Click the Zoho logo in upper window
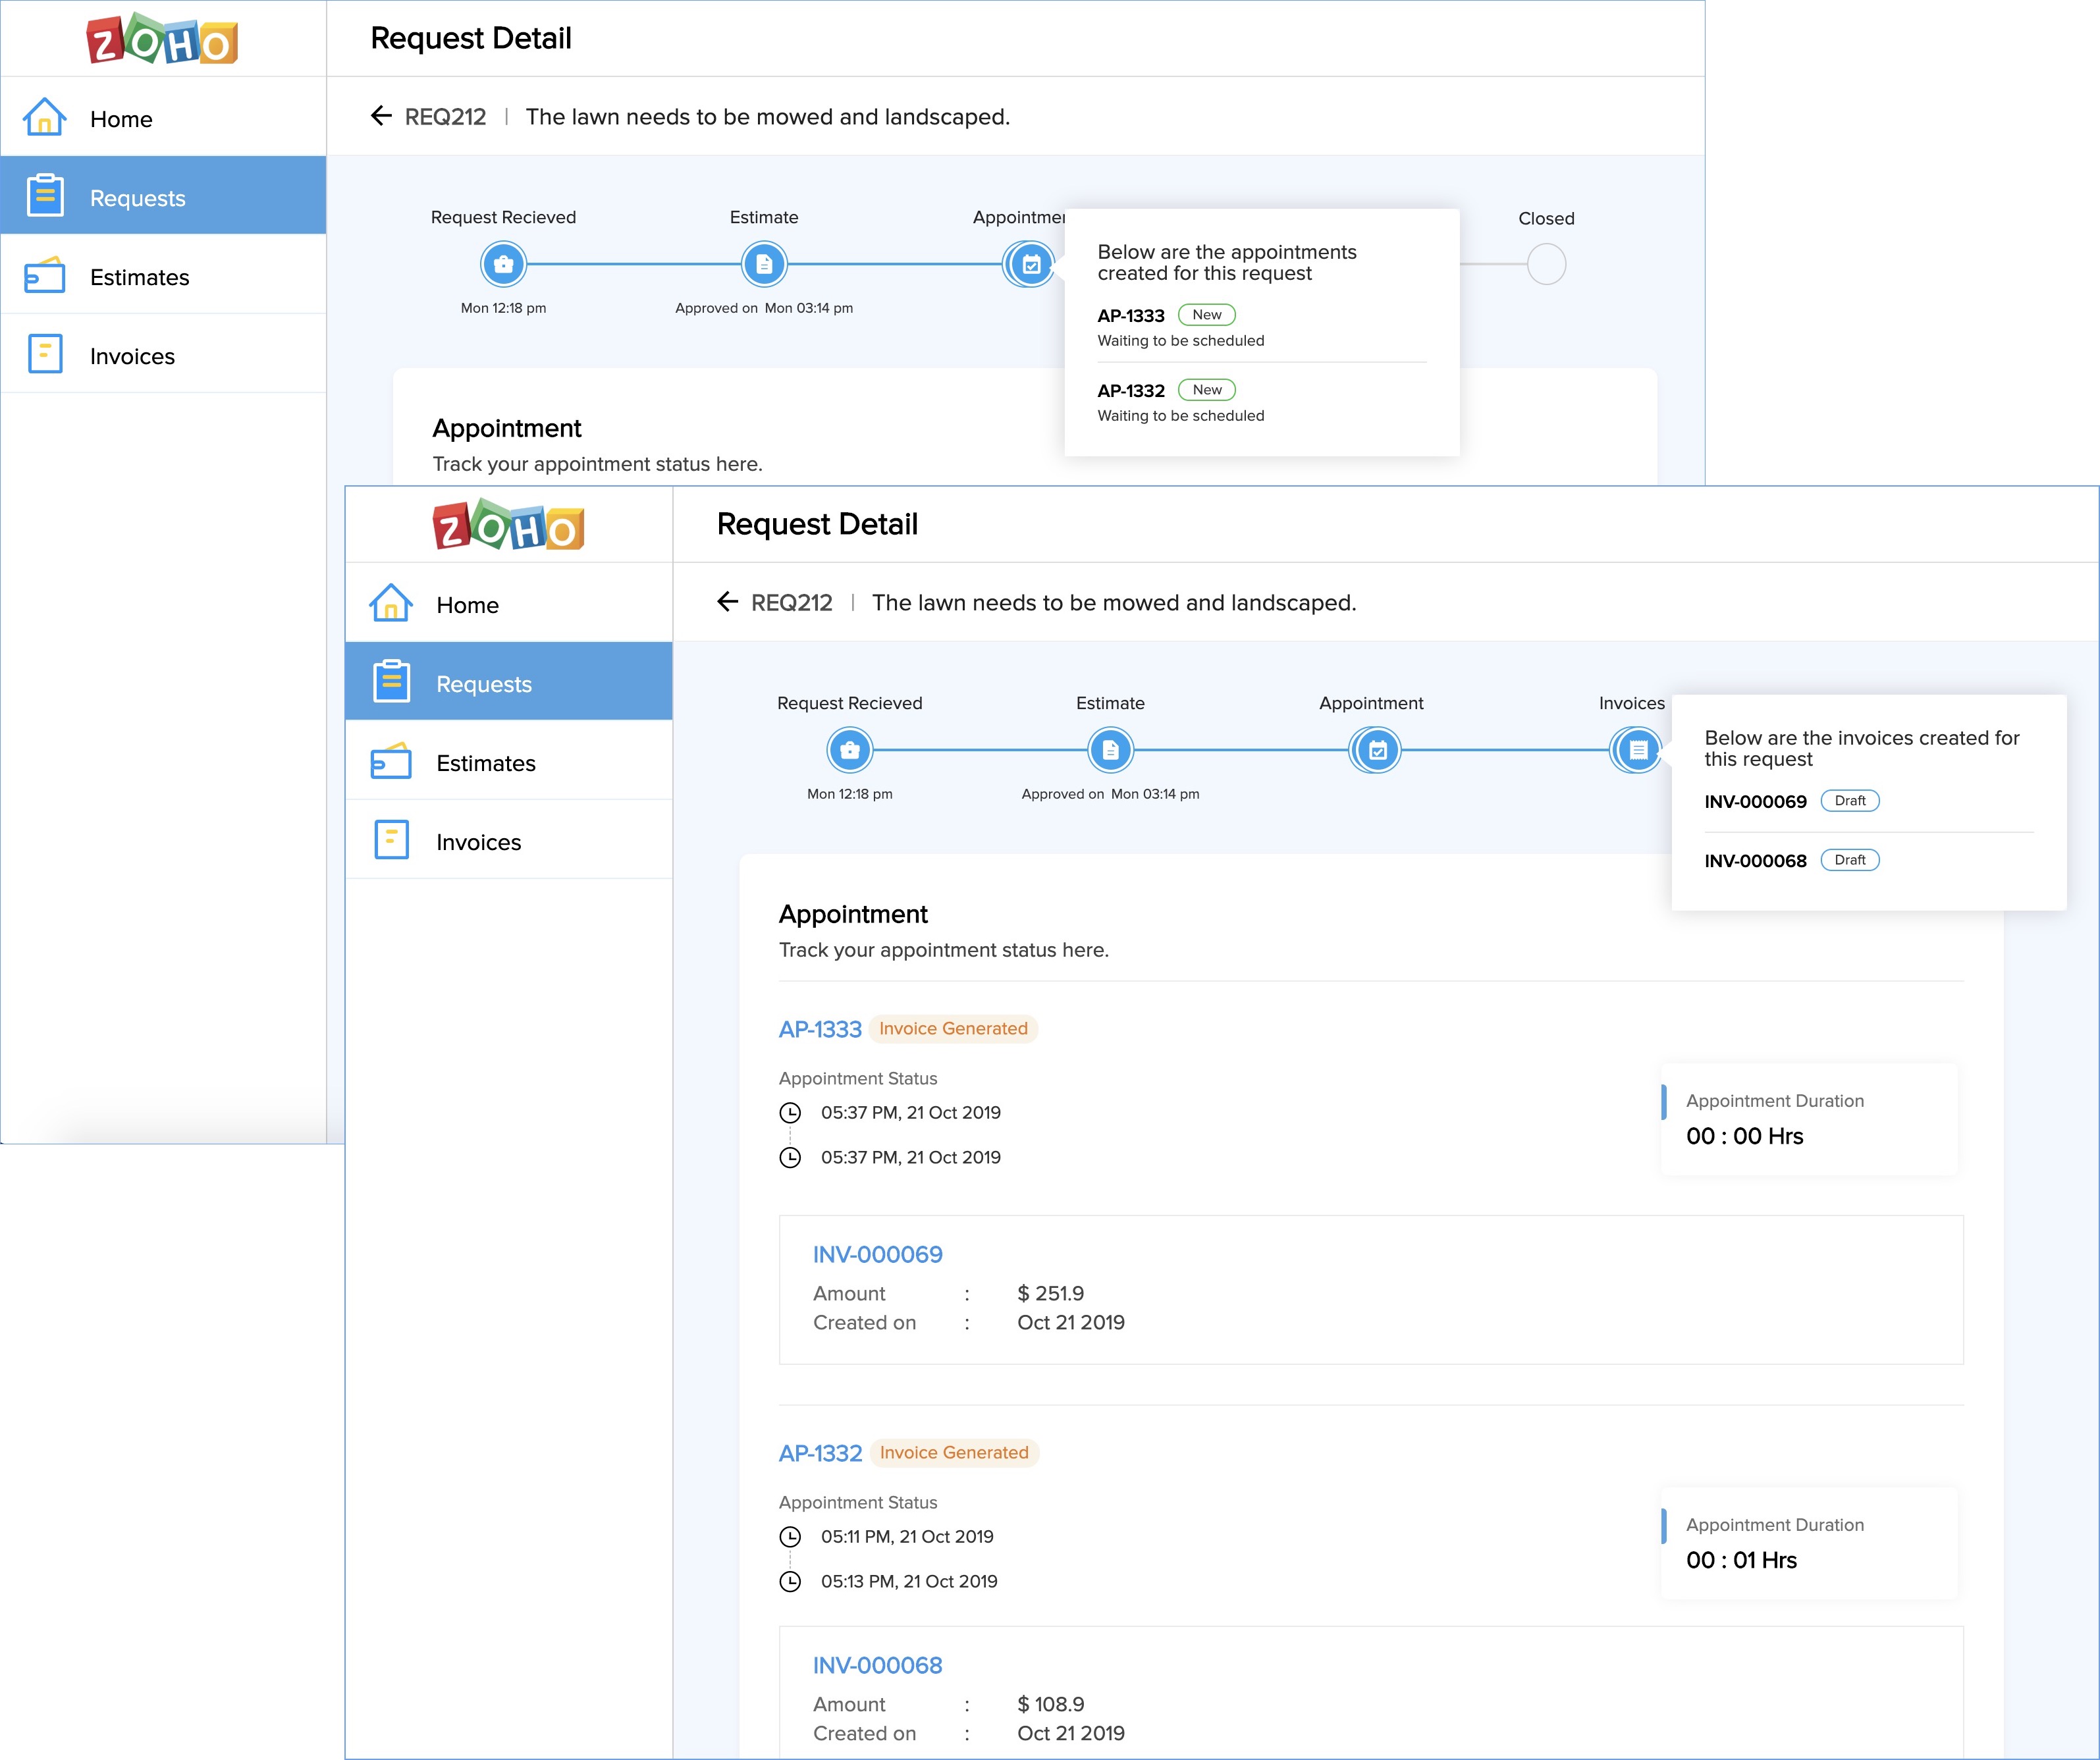2100x1760 pixels. tap(162, 40)
